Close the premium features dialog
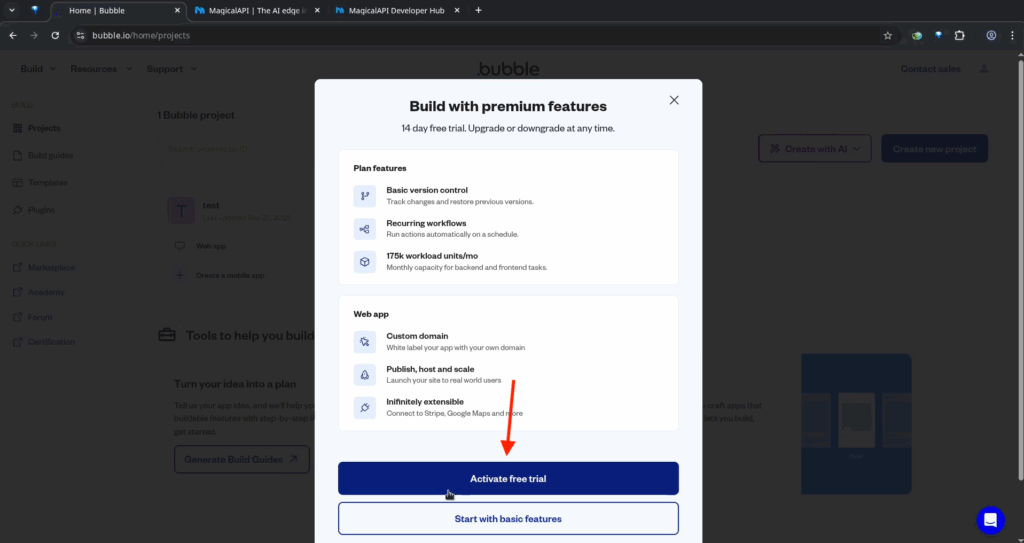Screen dimensions: 1024x543 674,100
